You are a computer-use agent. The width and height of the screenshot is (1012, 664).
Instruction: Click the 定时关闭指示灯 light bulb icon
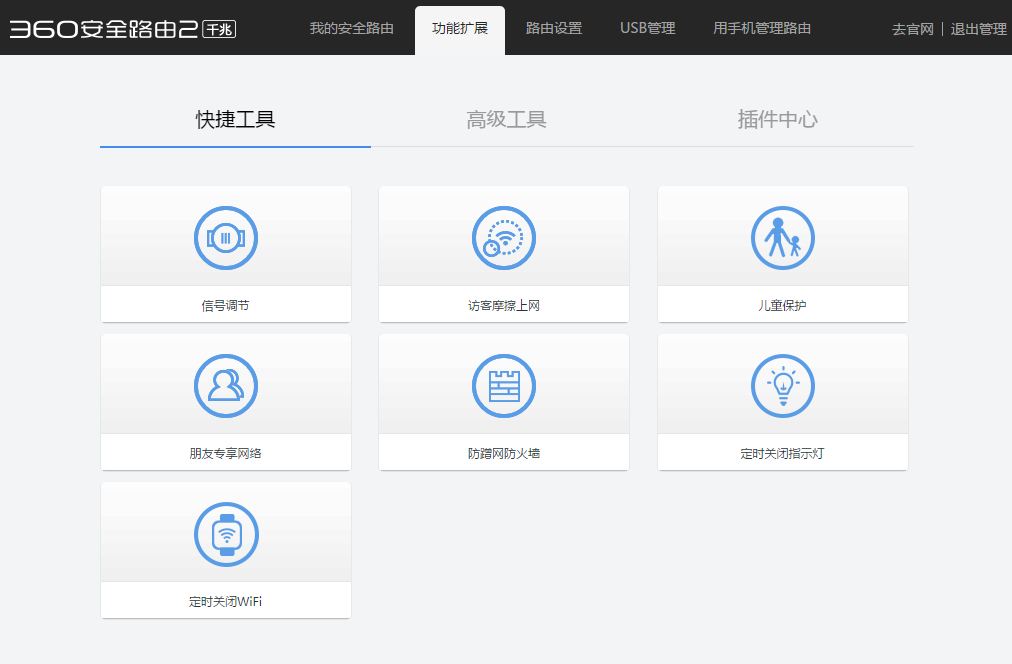782,385
